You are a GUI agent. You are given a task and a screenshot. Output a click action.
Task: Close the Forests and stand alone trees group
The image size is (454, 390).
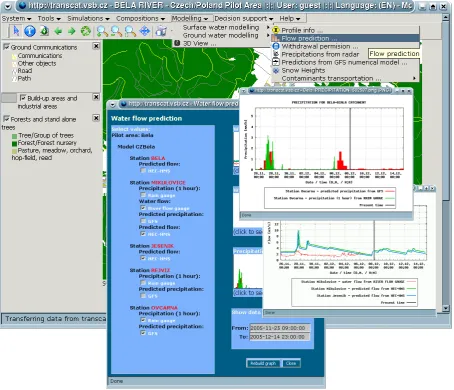coord(96,118)
